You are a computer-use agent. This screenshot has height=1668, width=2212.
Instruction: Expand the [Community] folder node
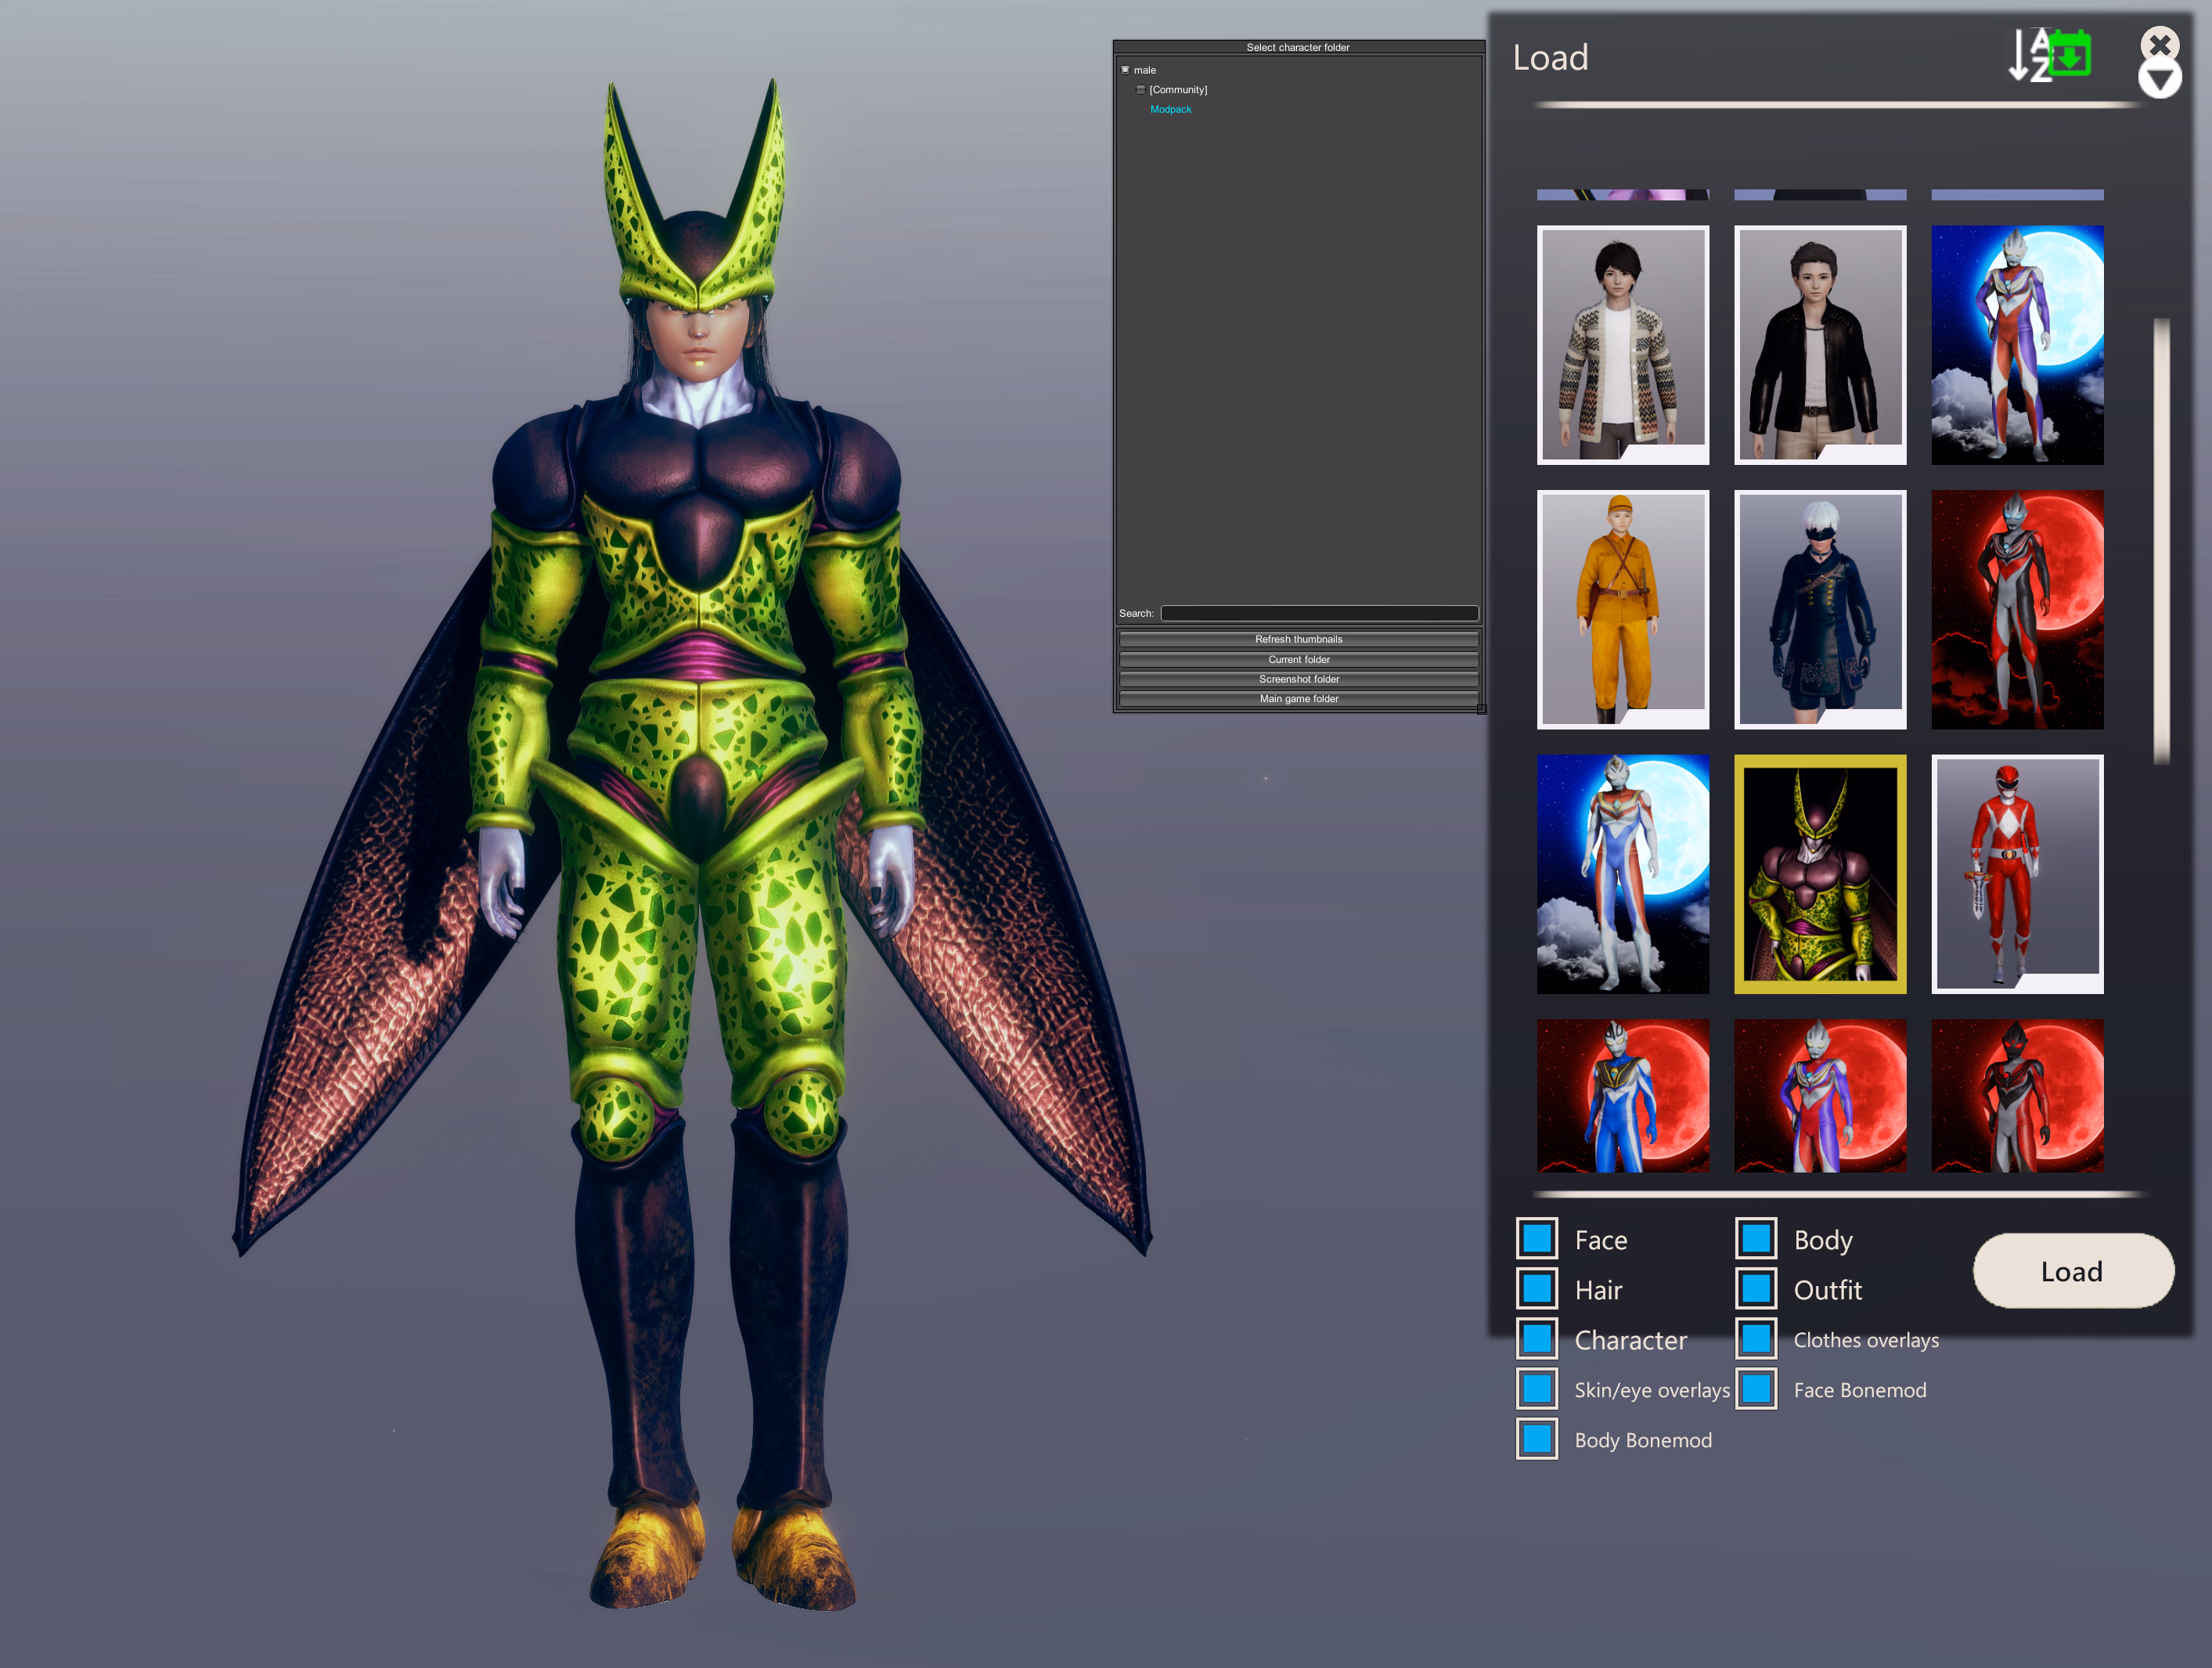click(x=1140, y=90)
